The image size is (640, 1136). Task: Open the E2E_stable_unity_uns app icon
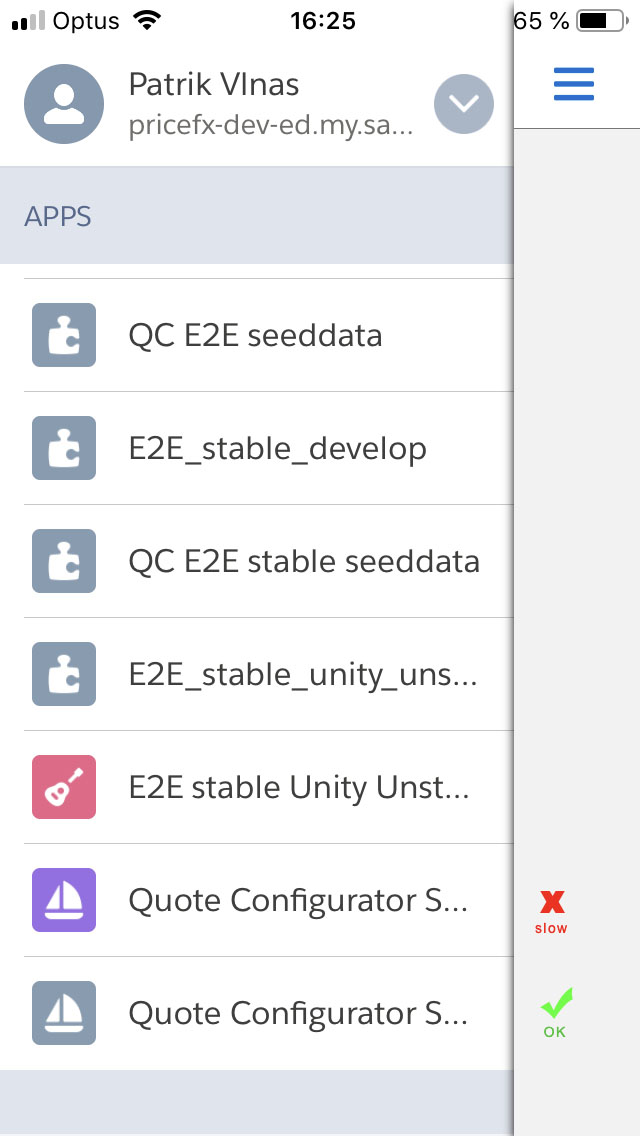tap(63, 674)
